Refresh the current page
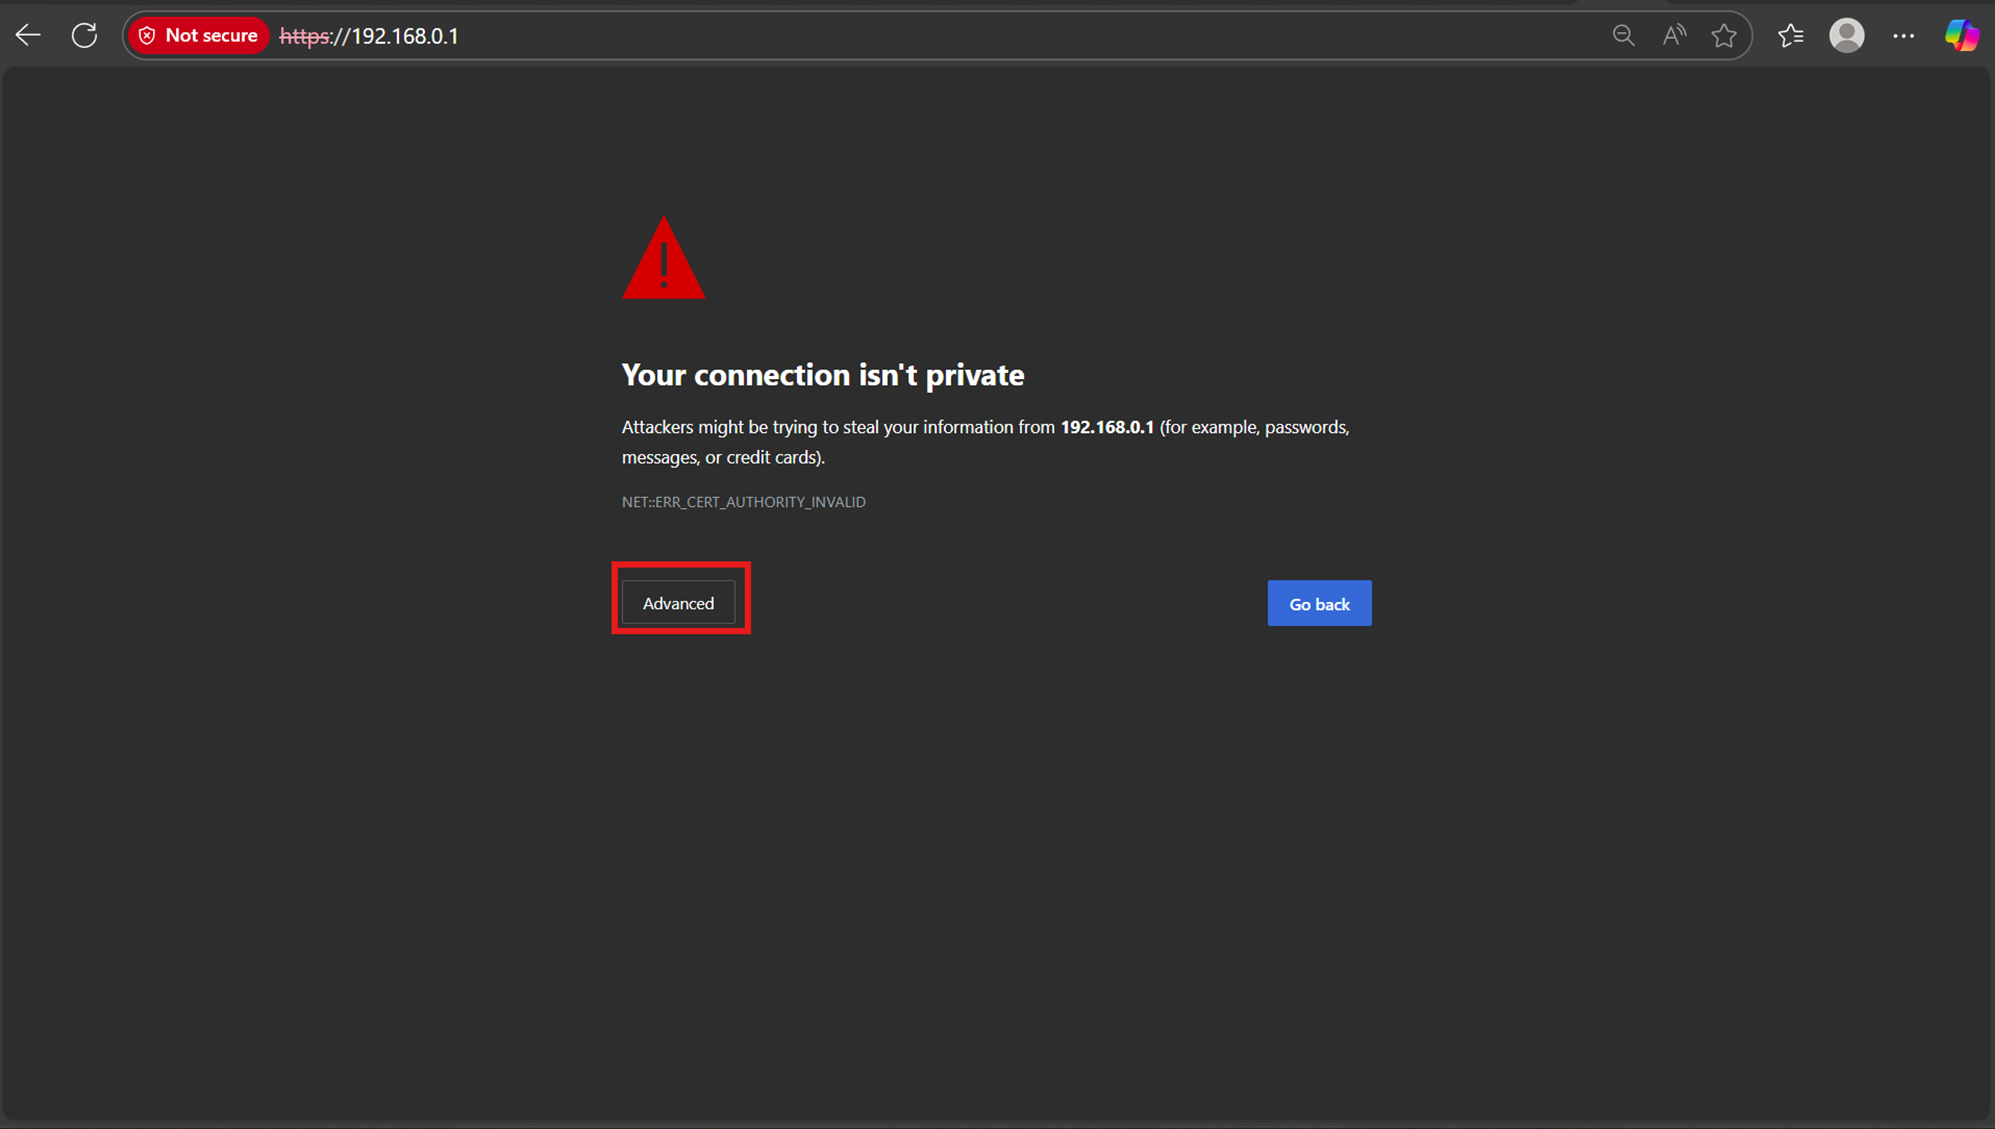Image resolution: width=1995 pixels, height=1129 pixels. click(x=84, y=35)
